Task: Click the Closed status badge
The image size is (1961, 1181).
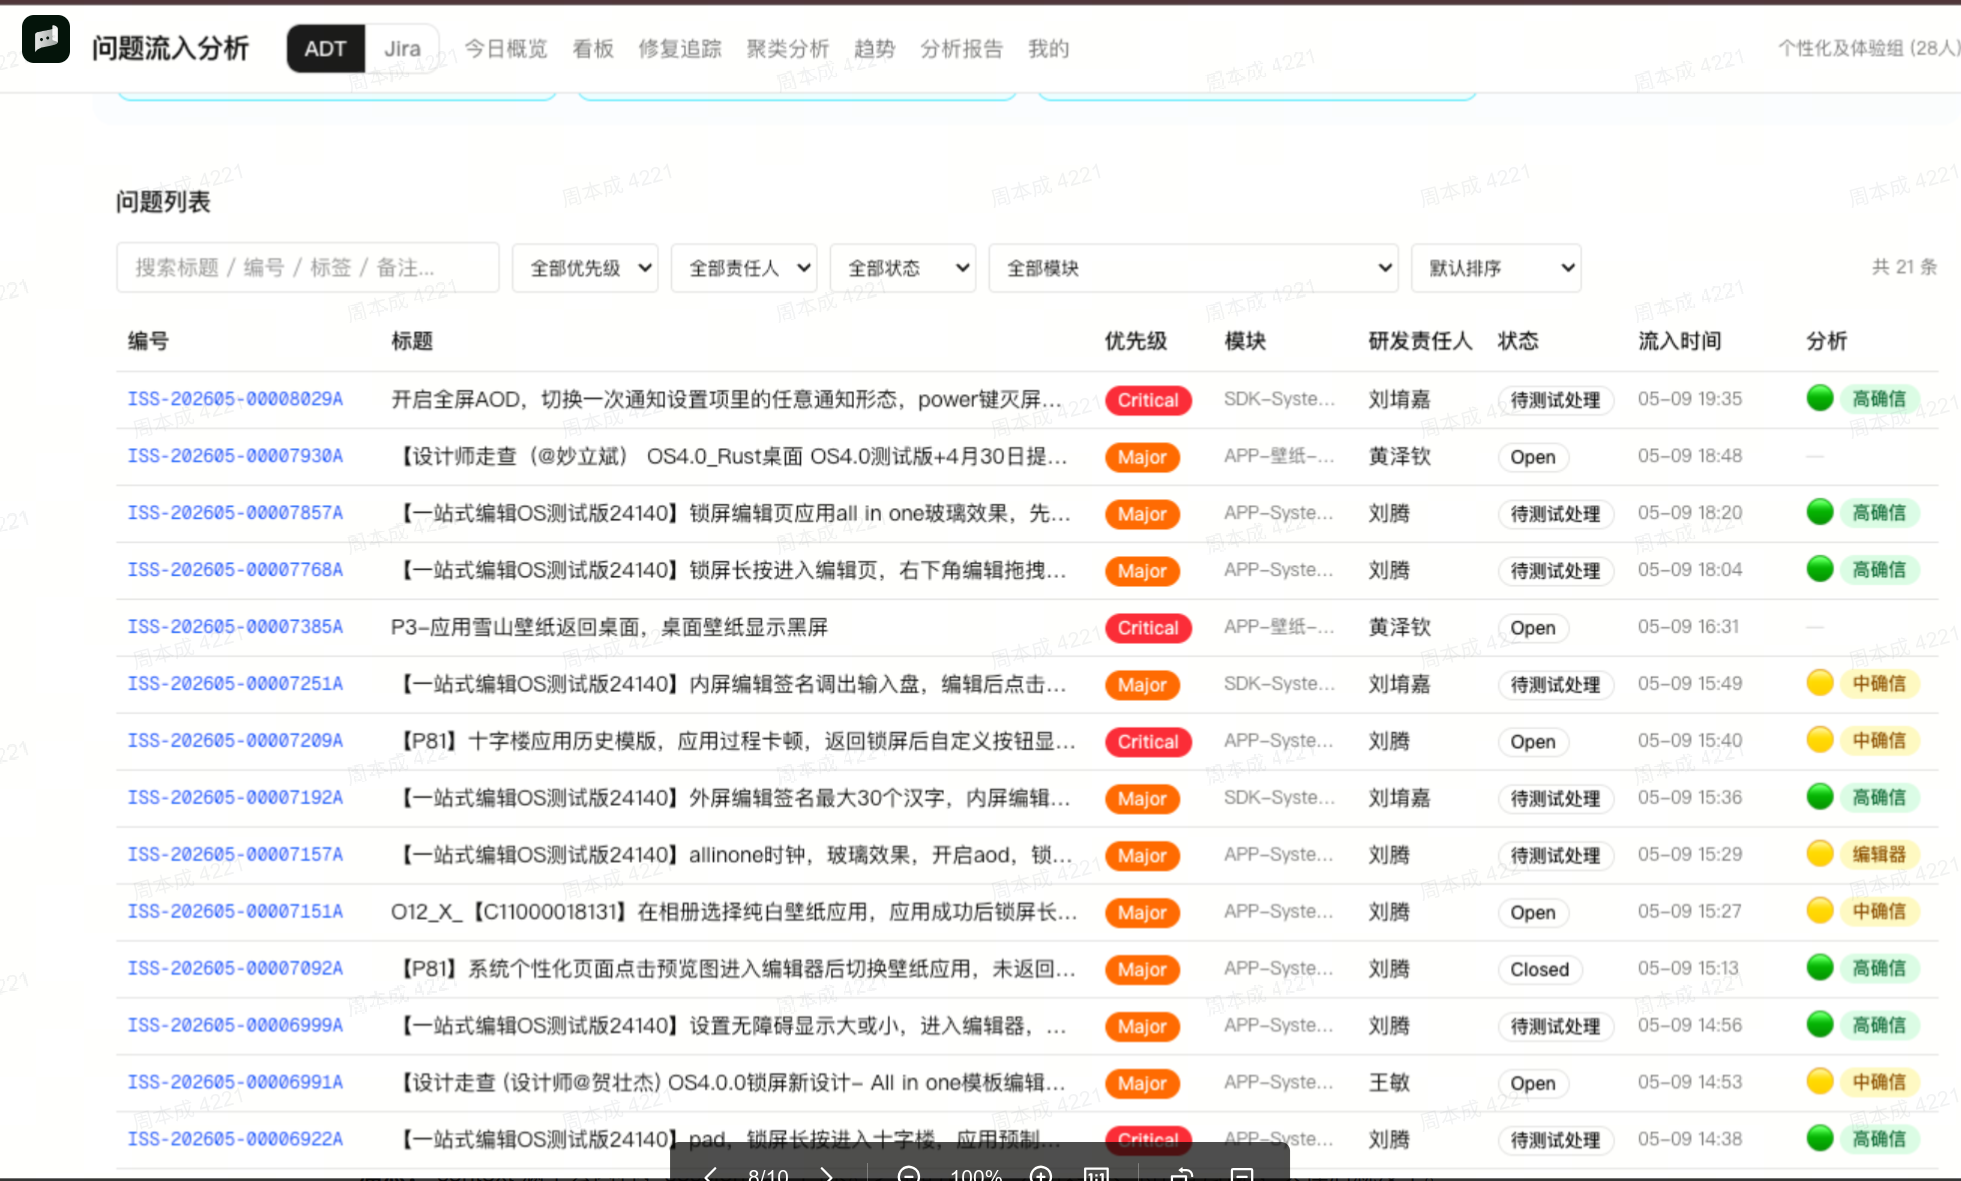Action: point(1540,969)
